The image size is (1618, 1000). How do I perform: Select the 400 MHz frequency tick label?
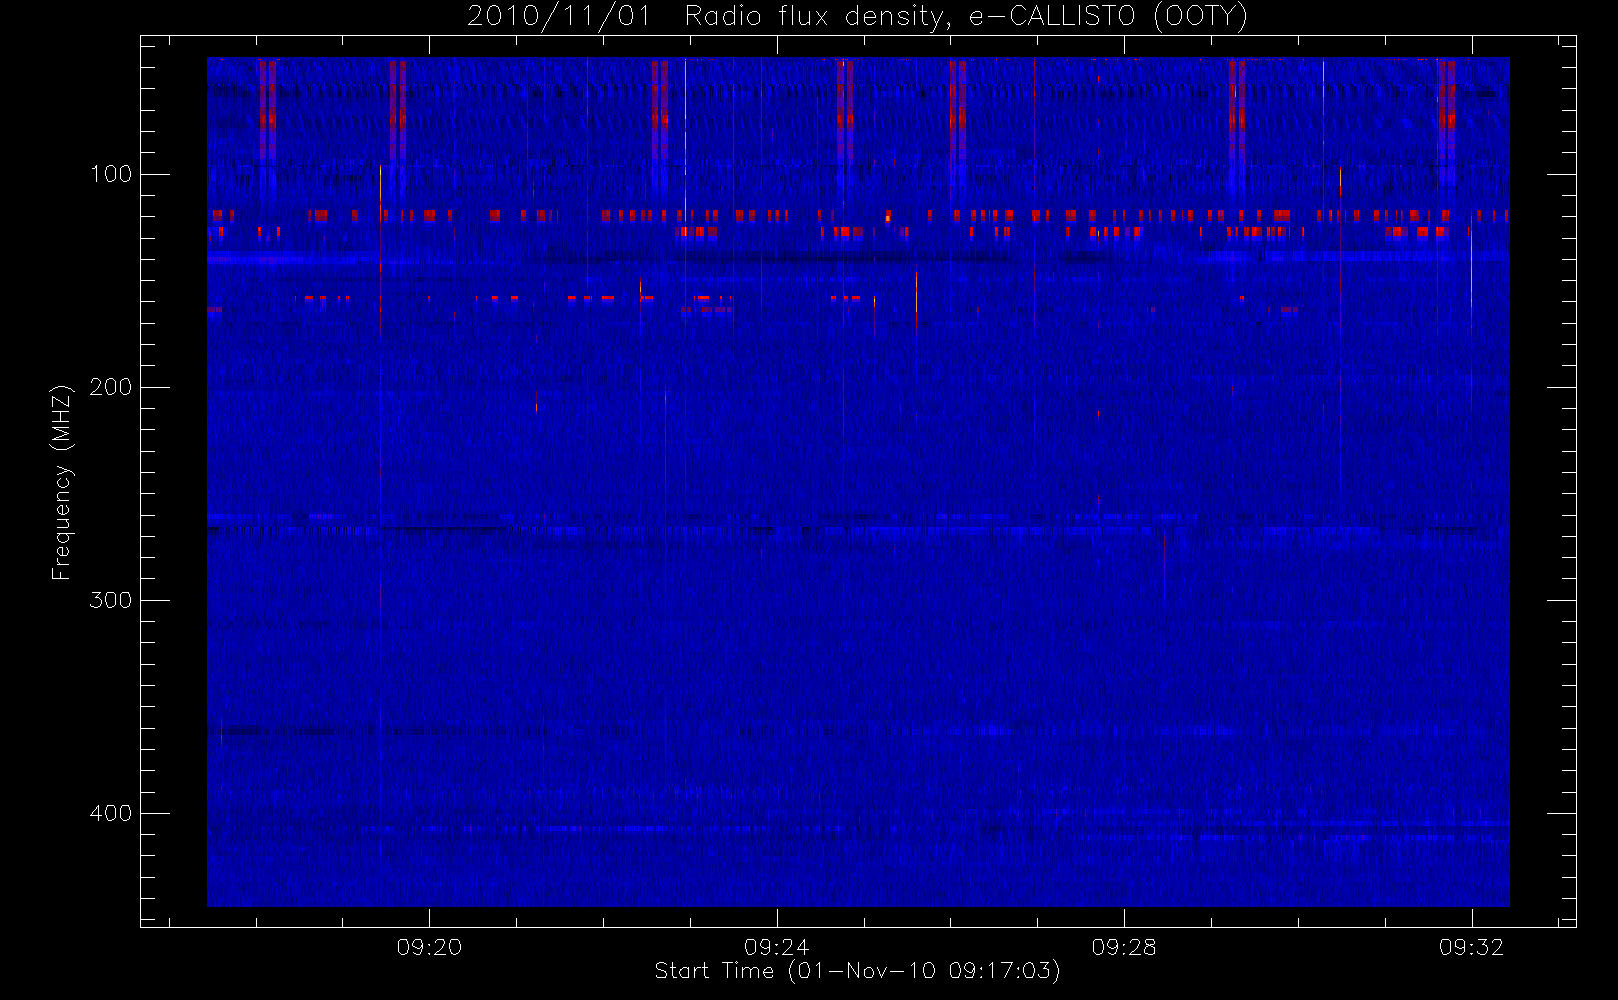111,813
